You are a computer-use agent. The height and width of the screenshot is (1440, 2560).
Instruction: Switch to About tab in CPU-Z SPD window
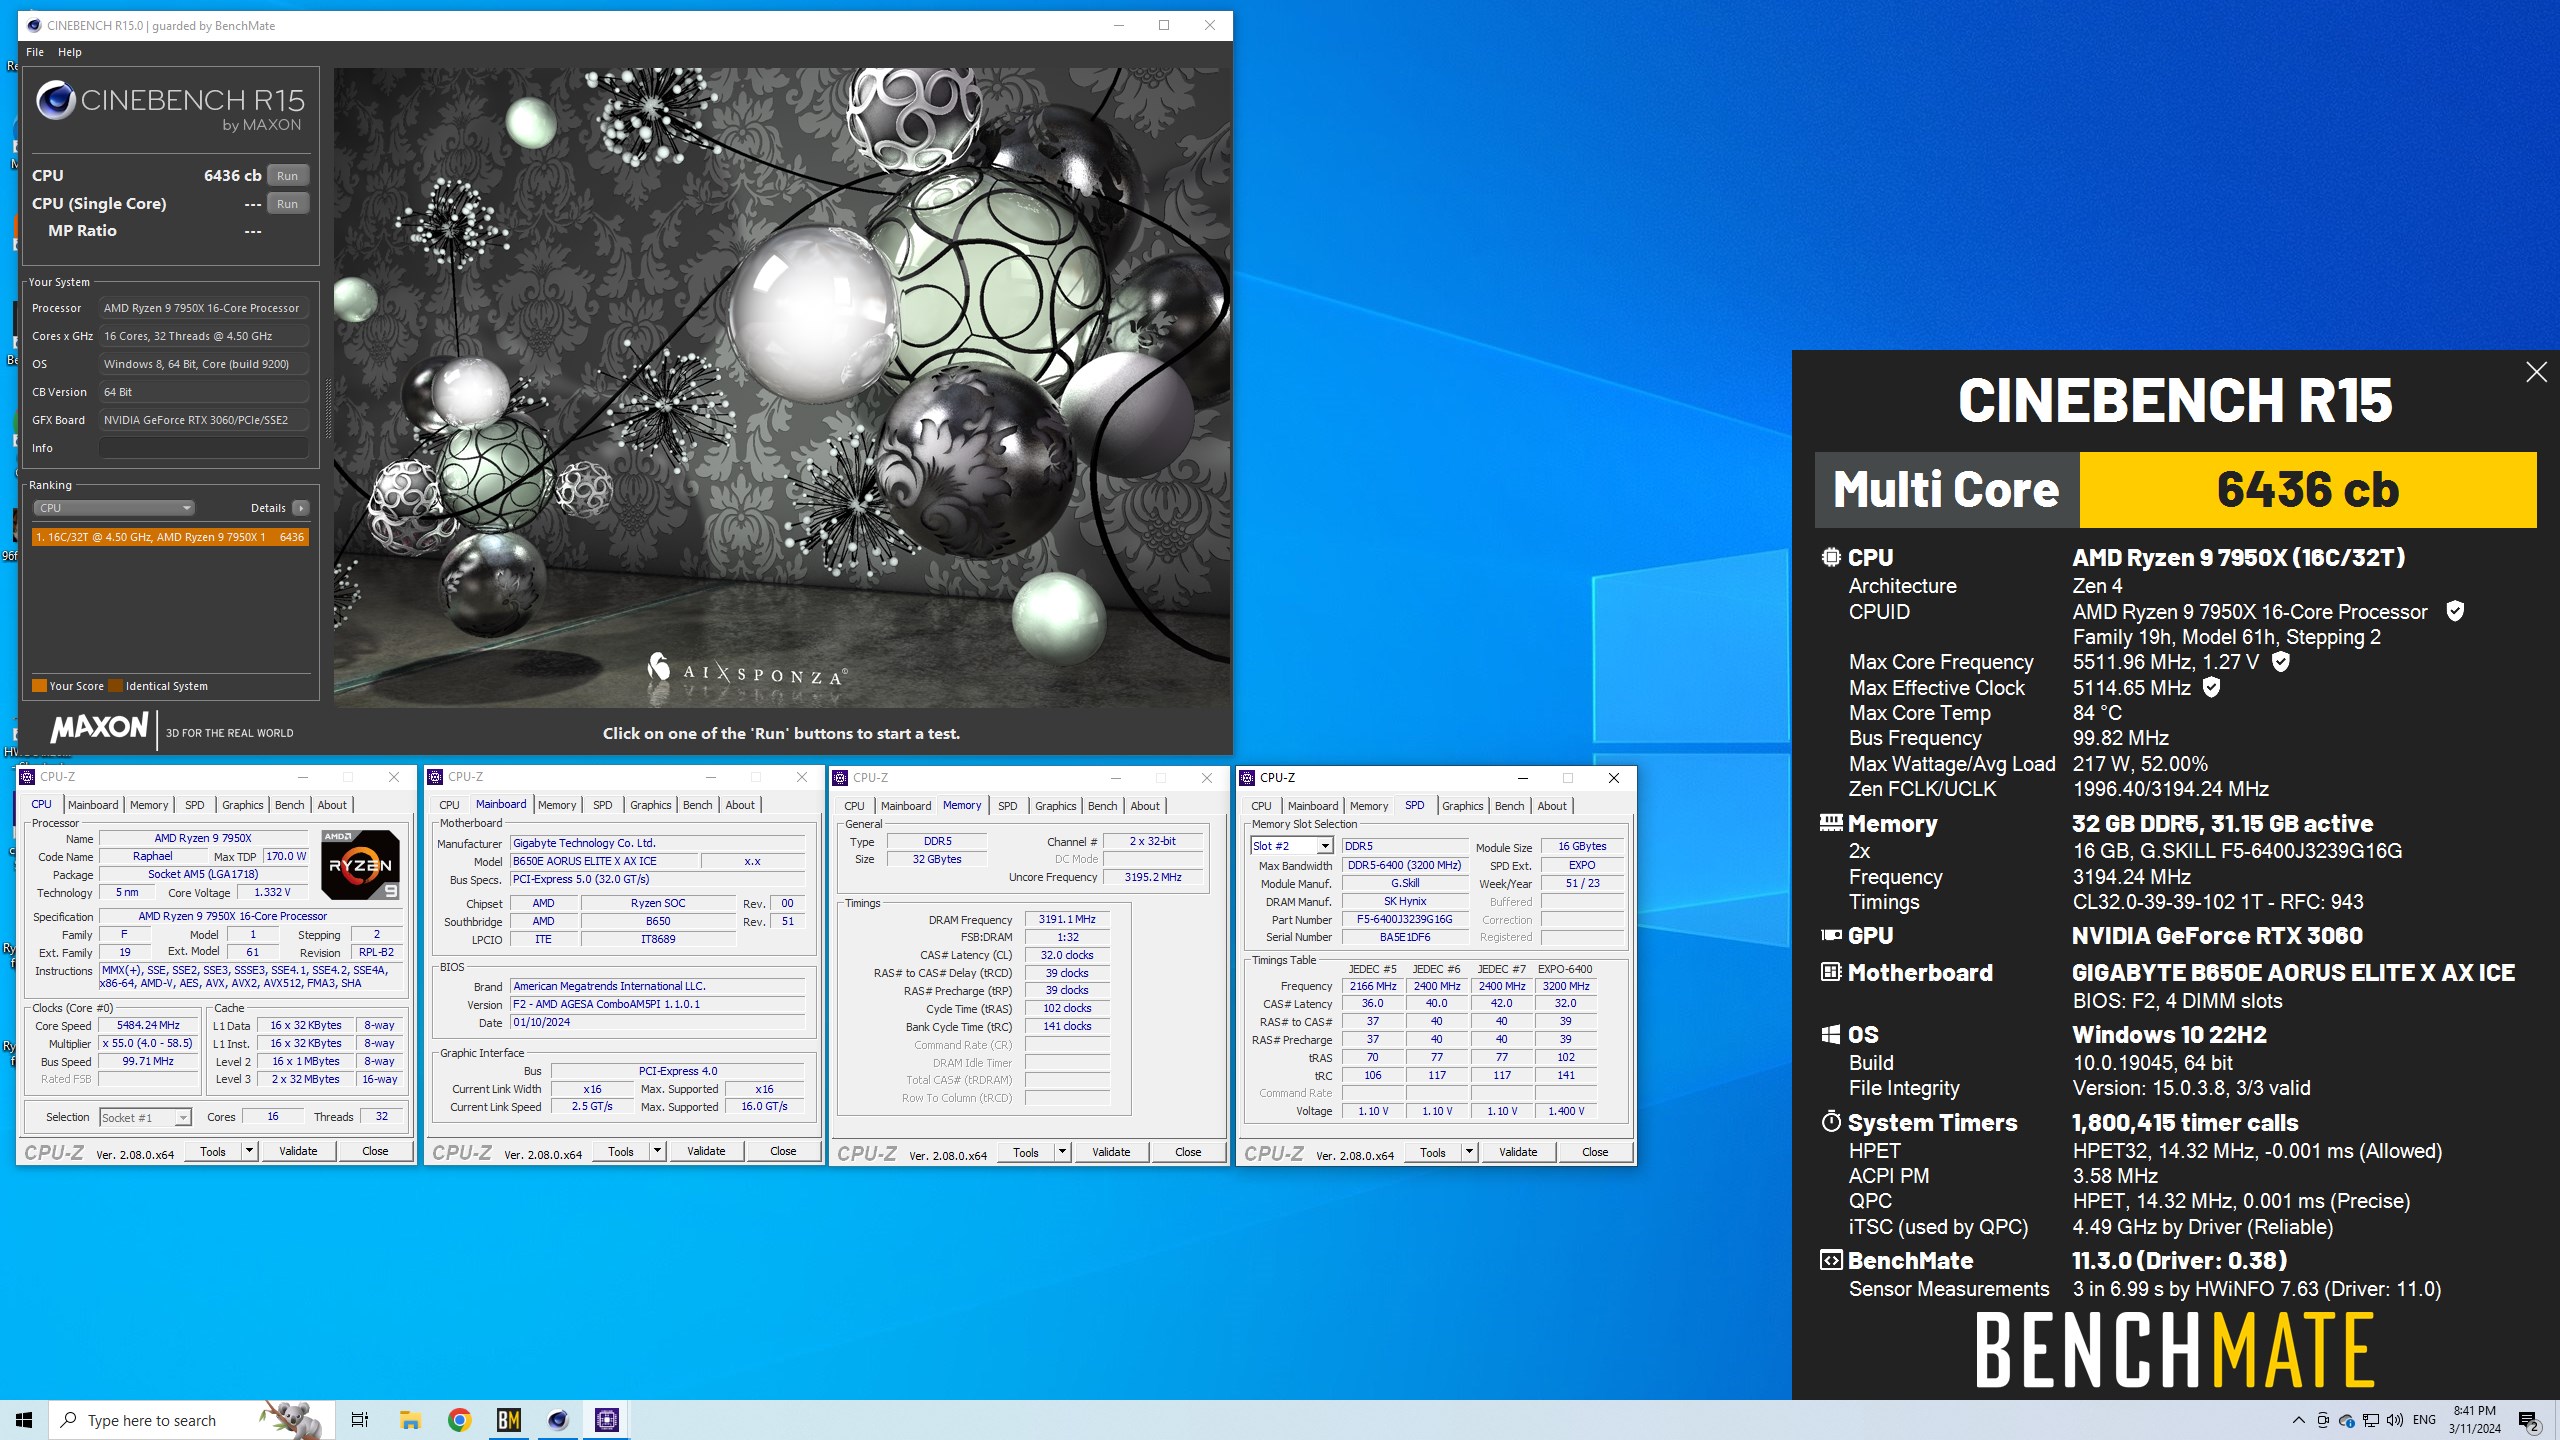coord(1552,806)
